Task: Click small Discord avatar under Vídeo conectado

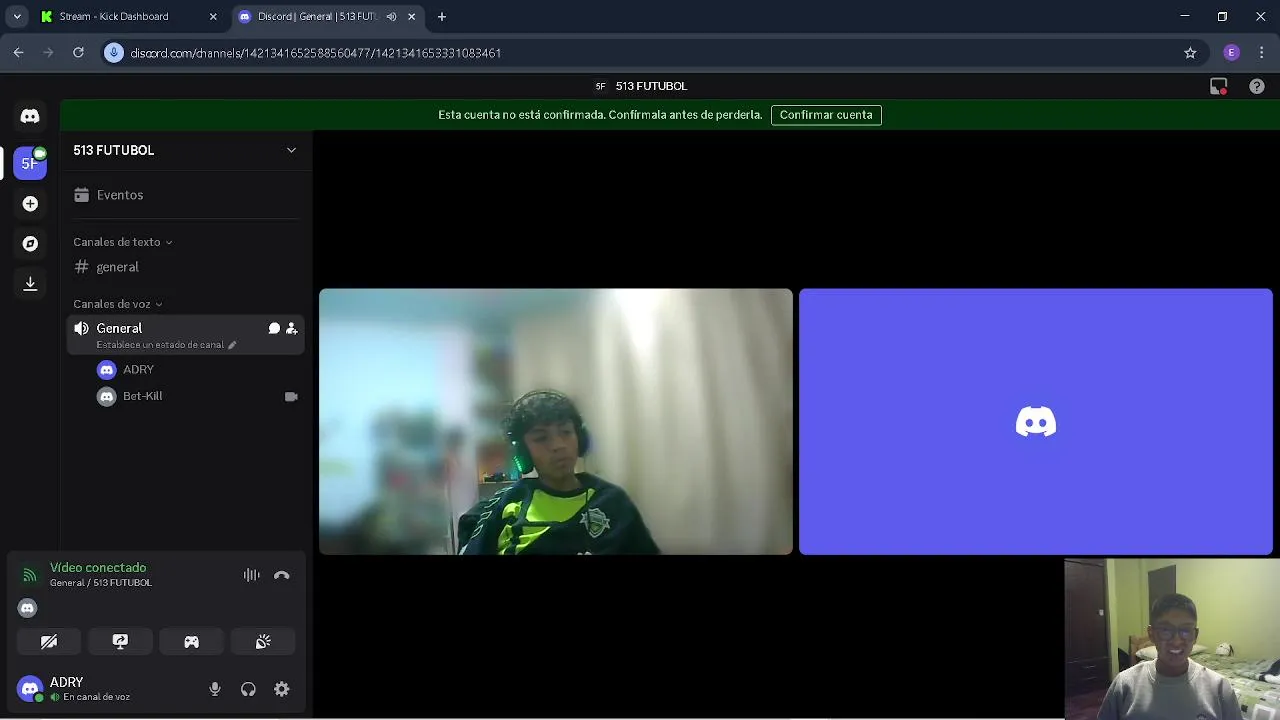Action: click(x=27, y=608)
